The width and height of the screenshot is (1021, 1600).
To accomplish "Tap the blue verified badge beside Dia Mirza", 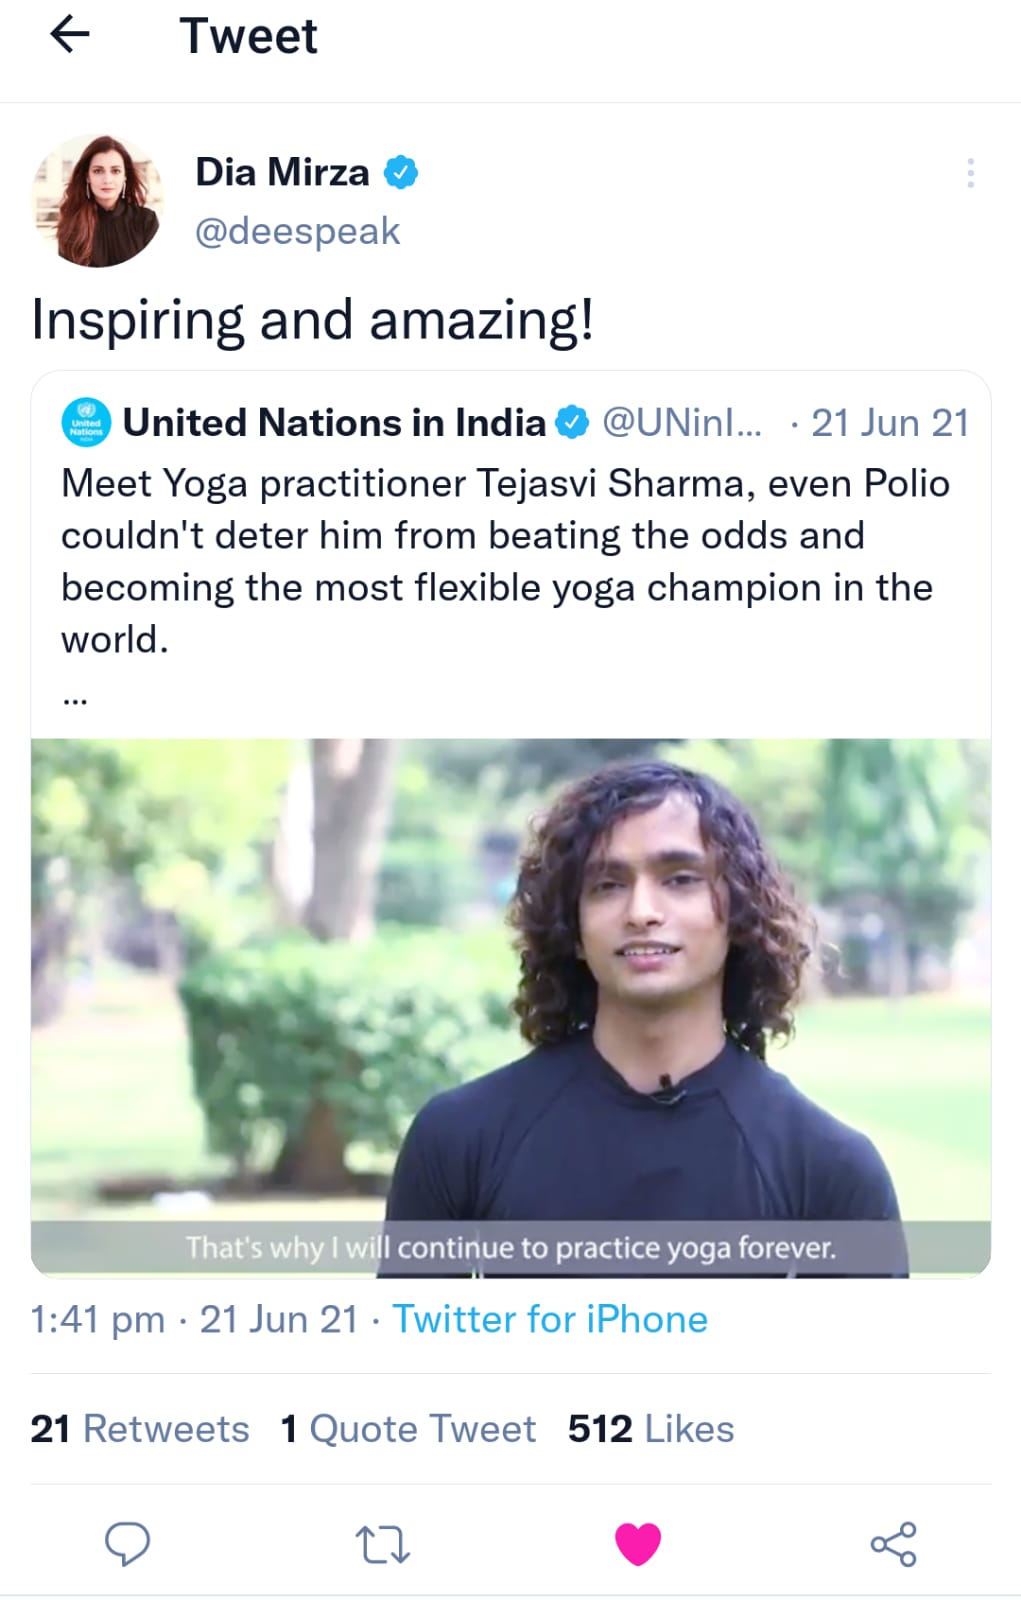I will point(401,172).
